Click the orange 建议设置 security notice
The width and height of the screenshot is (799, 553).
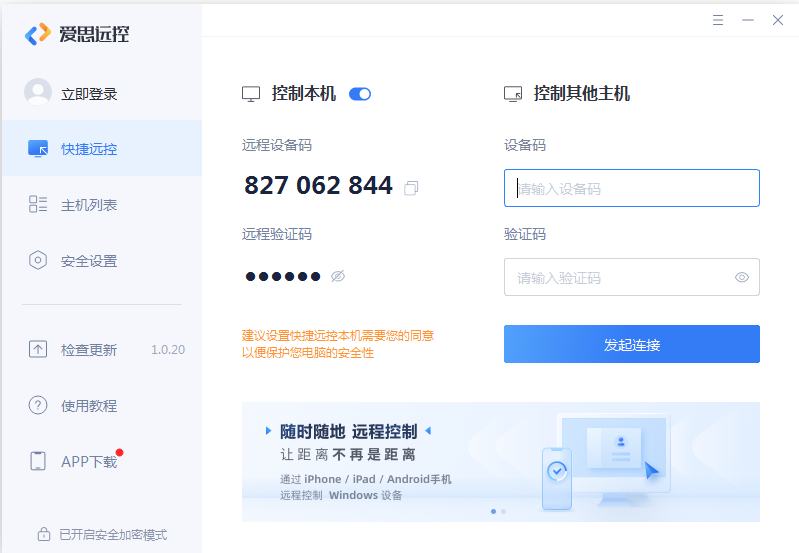[338, 344]
